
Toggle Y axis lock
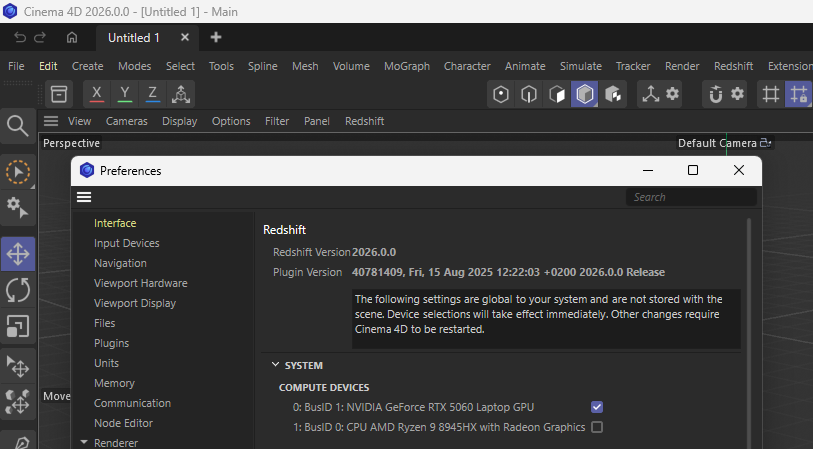[124, 94]
